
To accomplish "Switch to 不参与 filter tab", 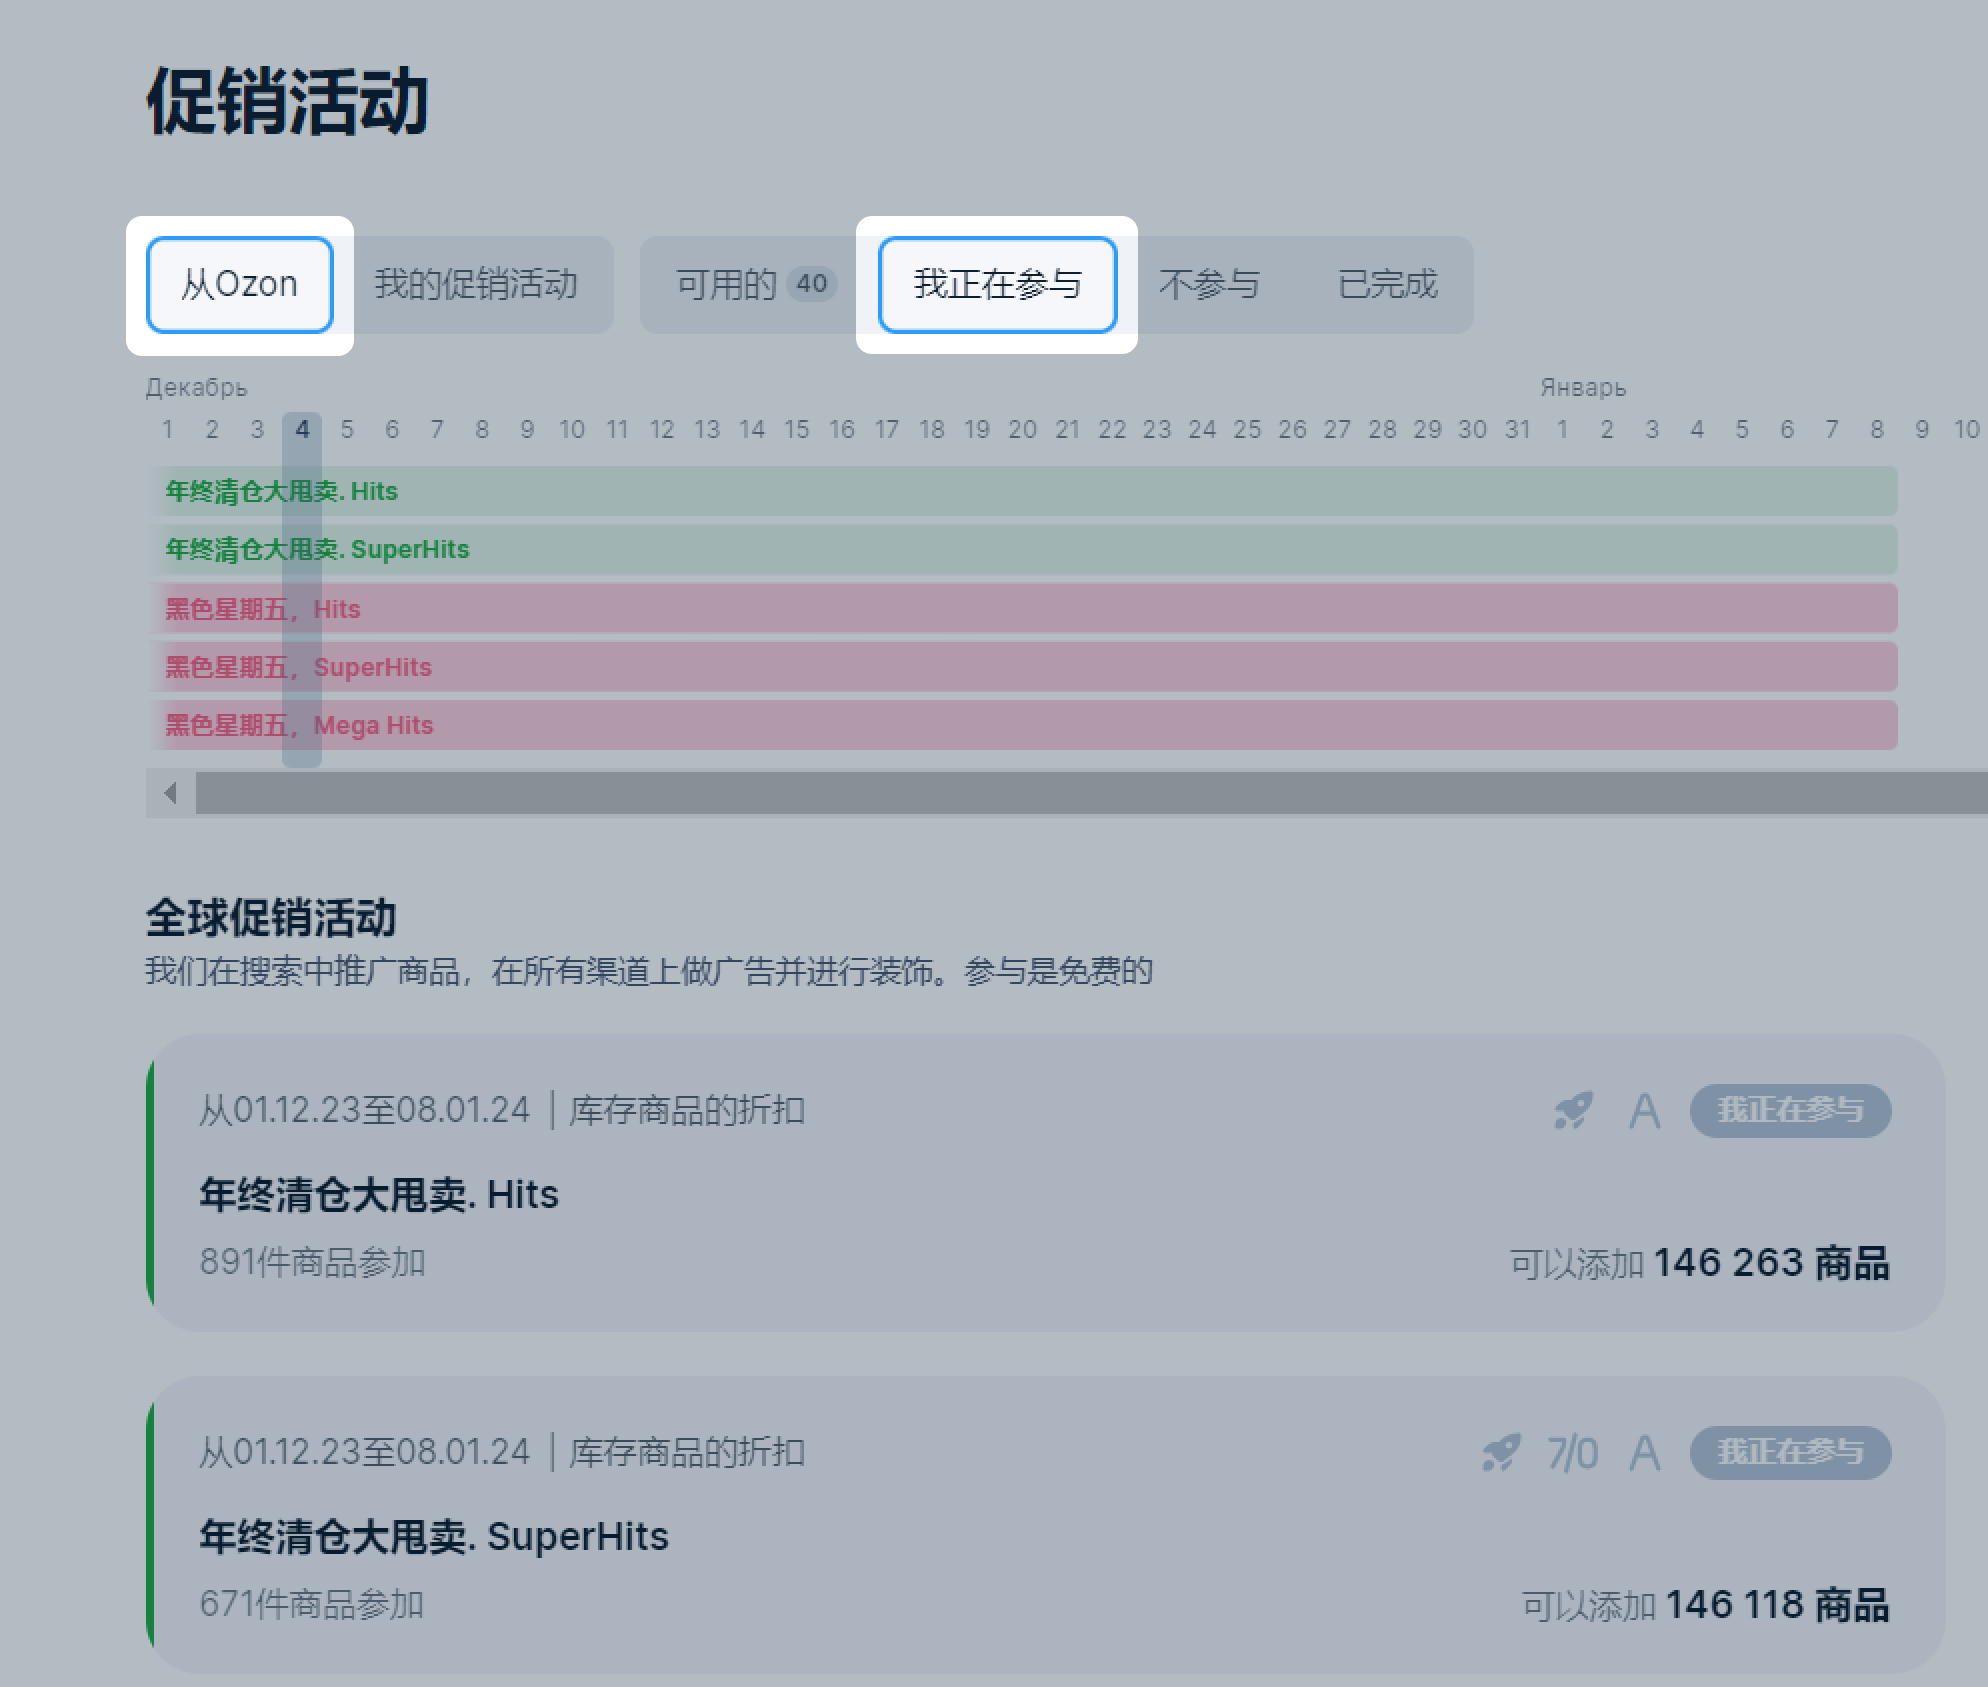I will coord(1209,285).
